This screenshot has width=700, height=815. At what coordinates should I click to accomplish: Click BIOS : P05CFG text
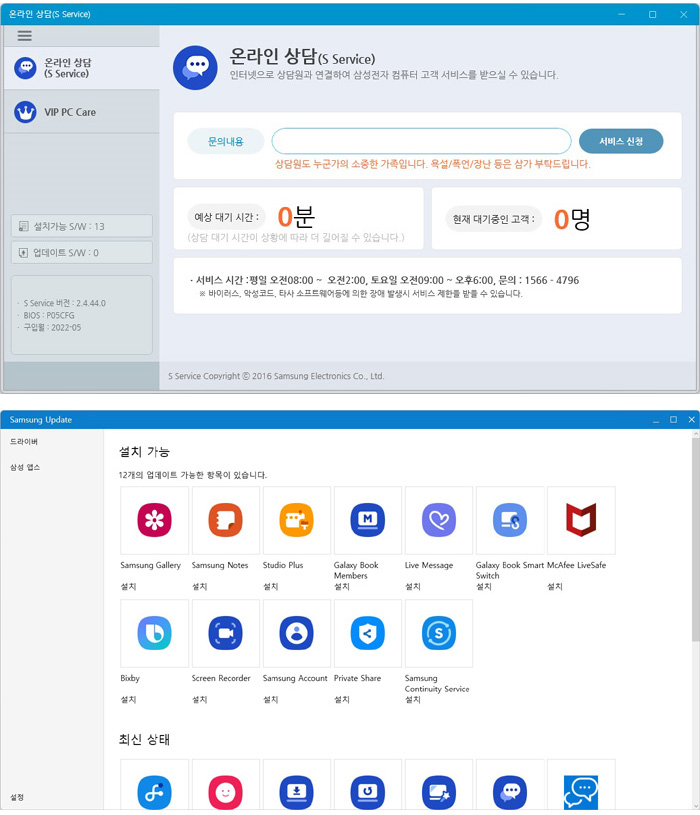click(49, 316)
